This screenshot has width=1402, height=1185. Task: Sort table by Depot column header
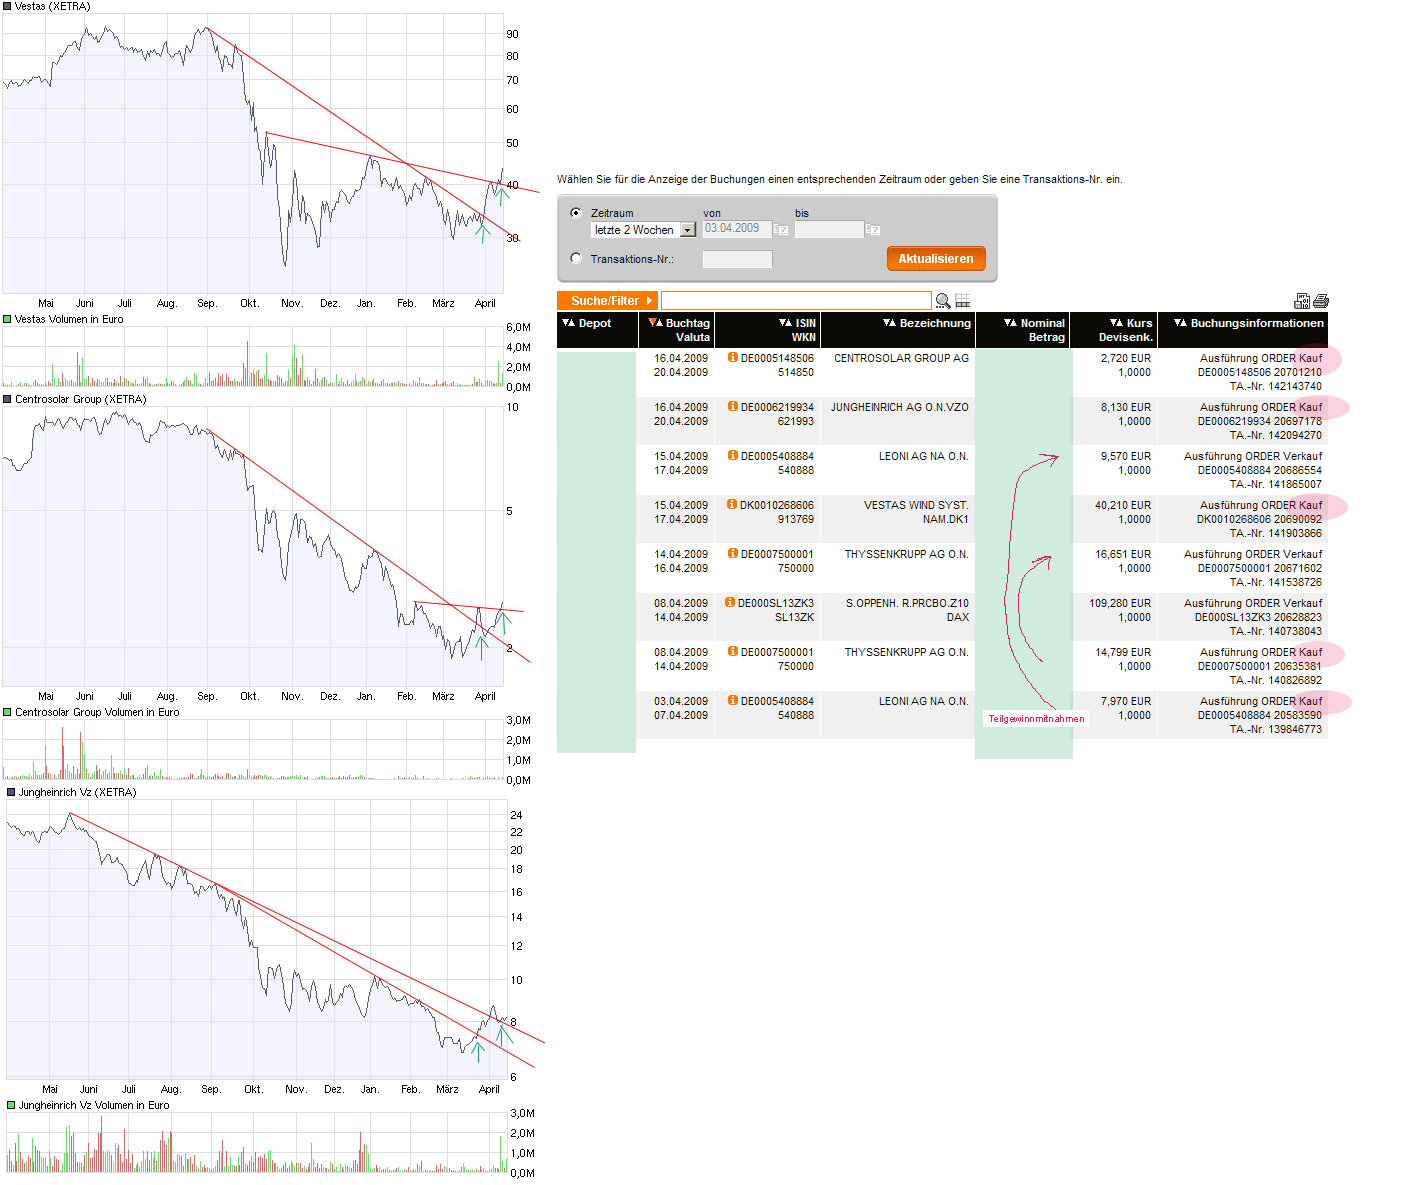click(x=588, y=323)
